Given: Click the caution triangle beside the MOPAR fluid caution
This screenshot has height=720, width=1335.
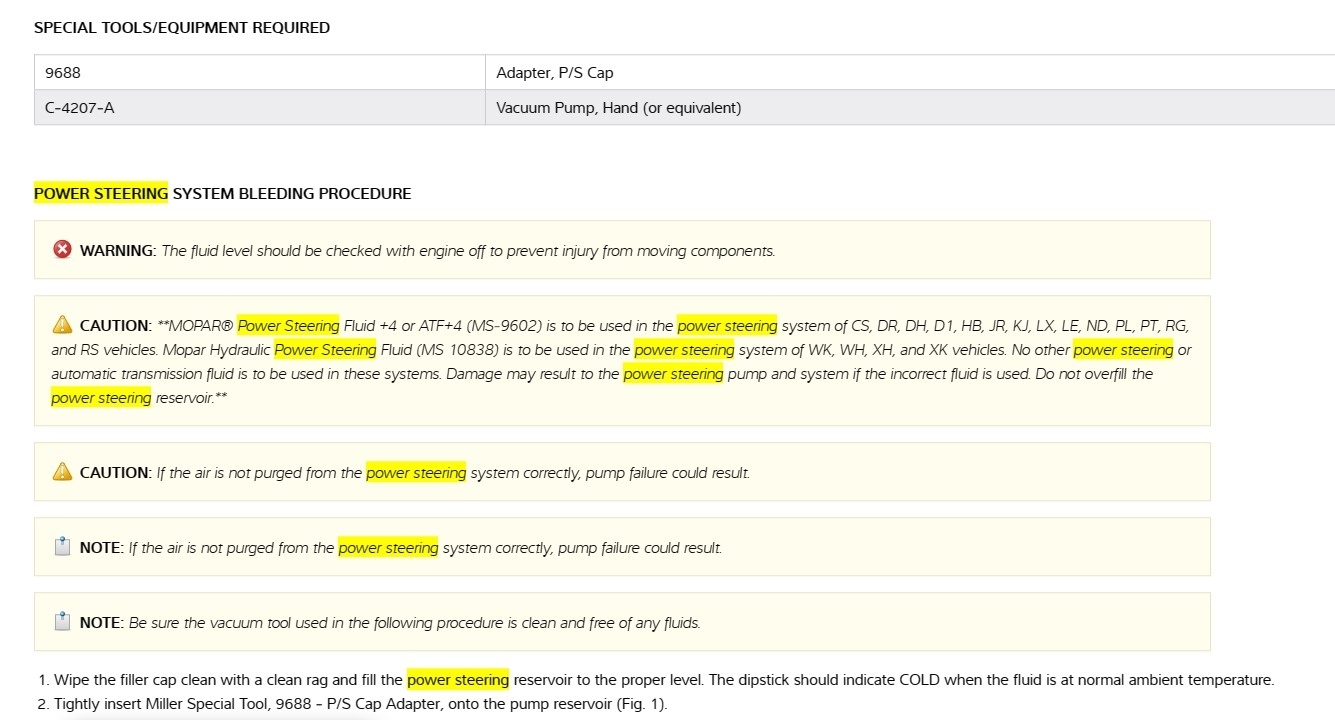Looking at the screenshot, I should tap(62, 325).
